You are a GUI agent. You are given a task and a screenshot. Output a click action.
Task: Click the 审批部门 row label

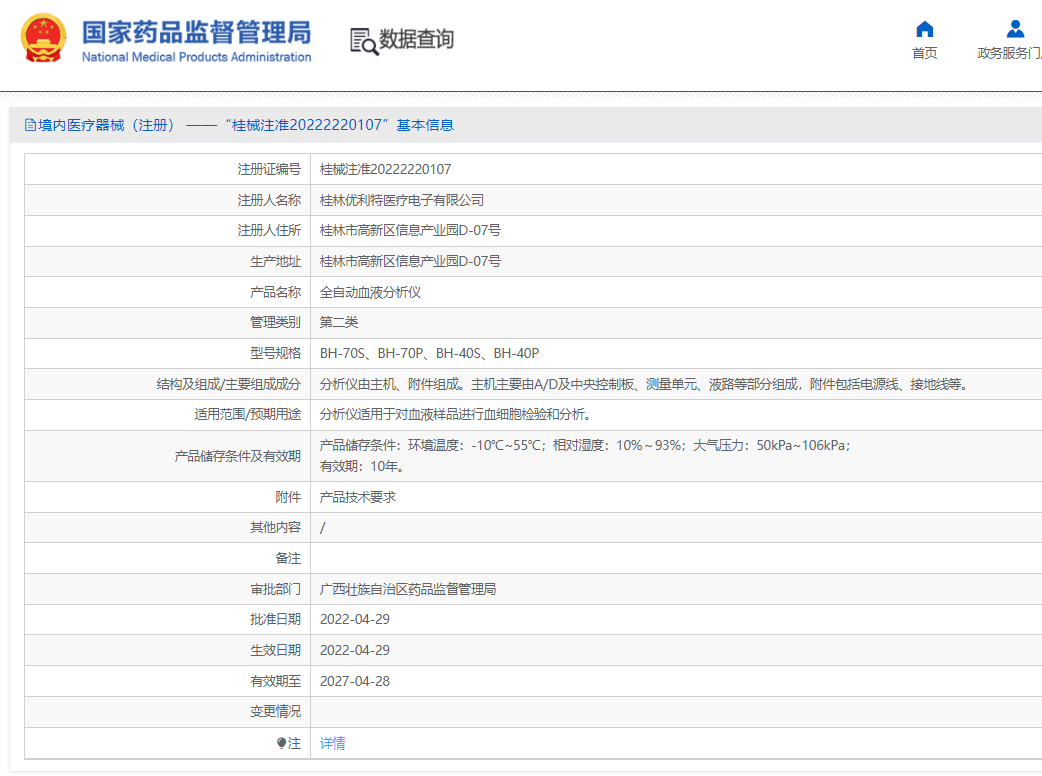(275, 589)
